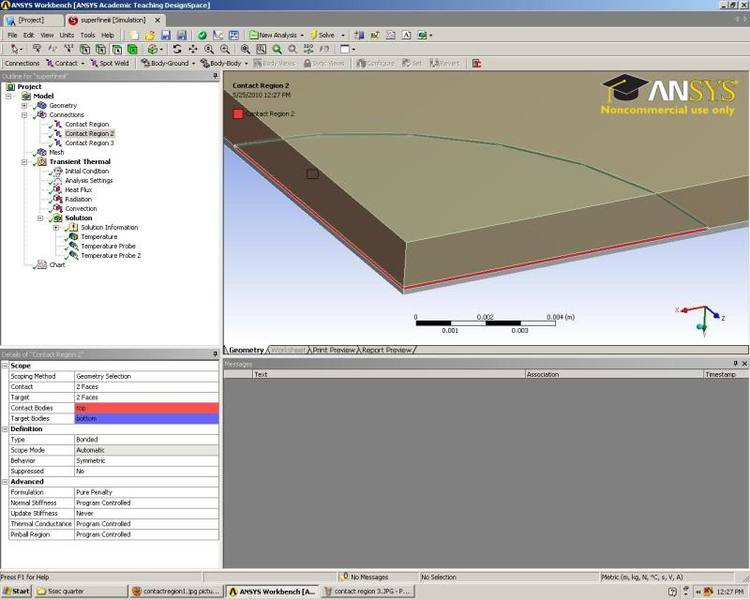
Task: Click the Open folder icon
Action: tap(150, 35)
